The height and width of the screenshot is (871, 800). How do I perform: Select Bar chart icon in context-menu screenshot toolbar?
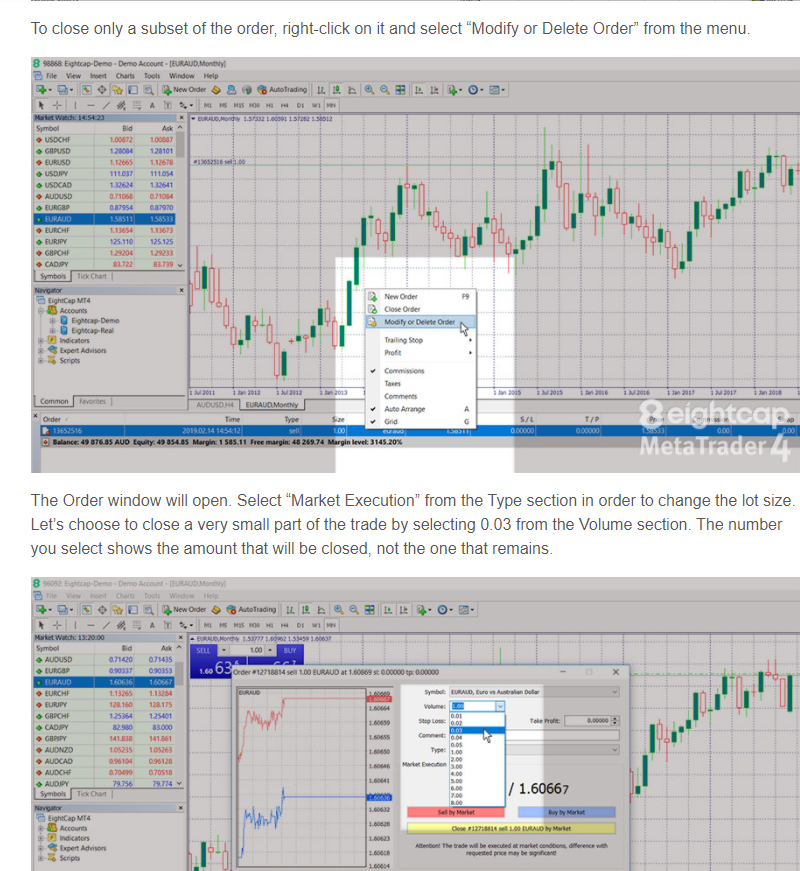click(321, 89)
